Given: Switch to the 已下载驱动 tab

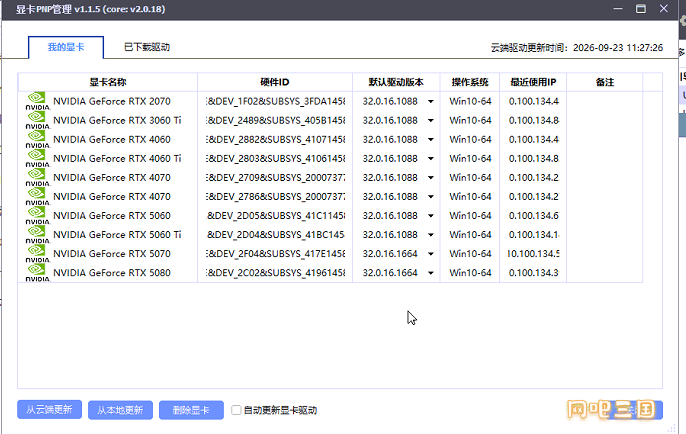Looking at the screenshot, I should pos(147,47).
